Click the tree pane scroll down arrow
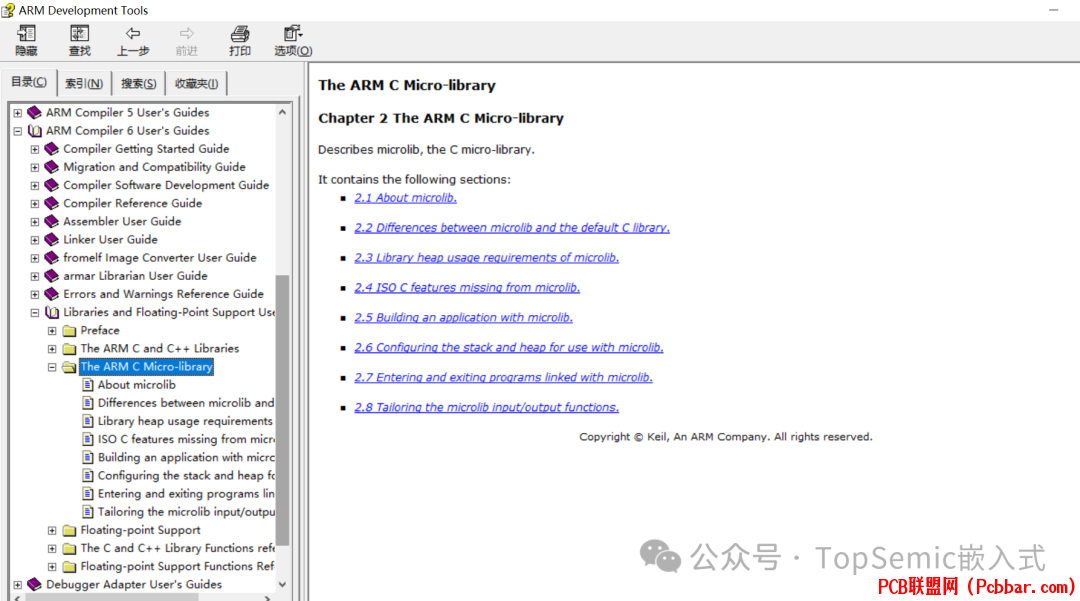The height and width of the screenshot is (601, 1080). pos(282,584)
